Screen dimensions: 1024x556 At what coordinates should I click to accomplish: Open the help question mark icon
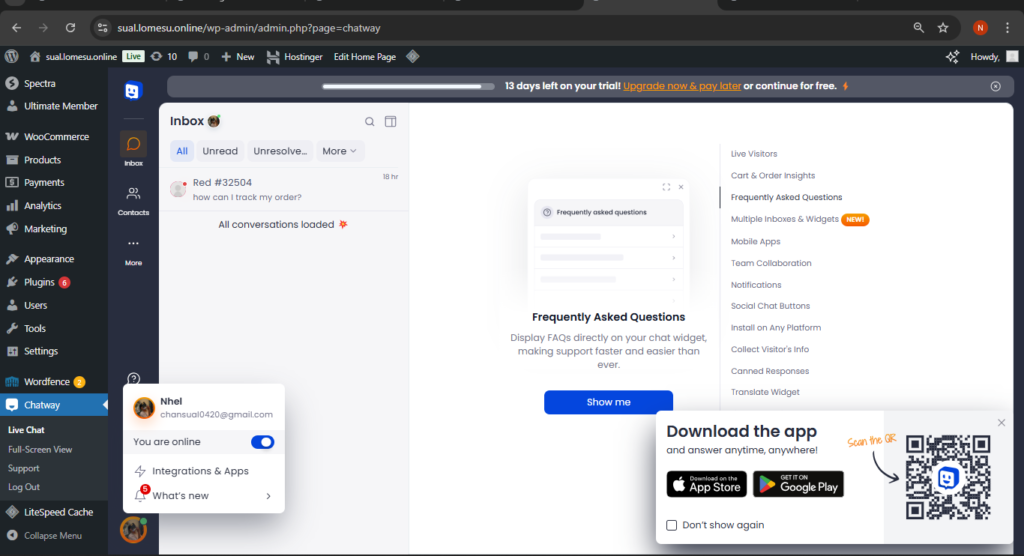coord(133,378)
